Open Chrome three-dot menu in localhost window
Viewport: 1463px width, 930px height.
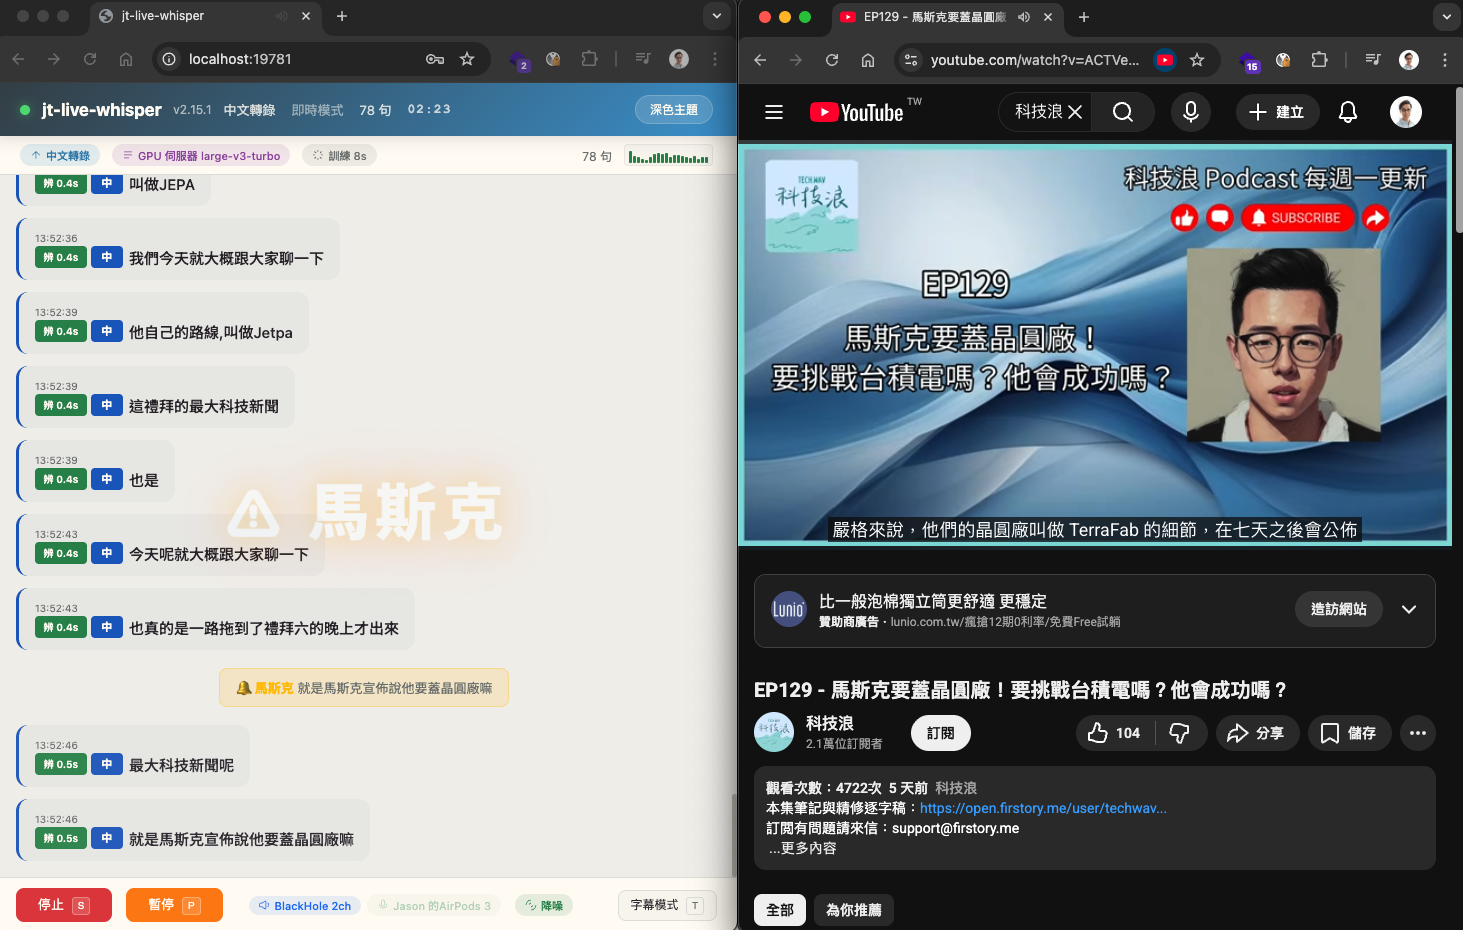pos(715,59)
